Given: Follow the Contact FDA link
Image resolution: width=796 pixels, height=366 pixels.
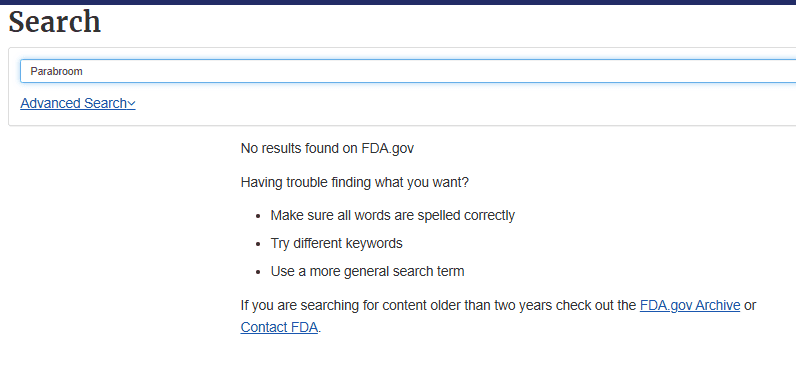Looking at the screenshot, I should tap(279, 327).
